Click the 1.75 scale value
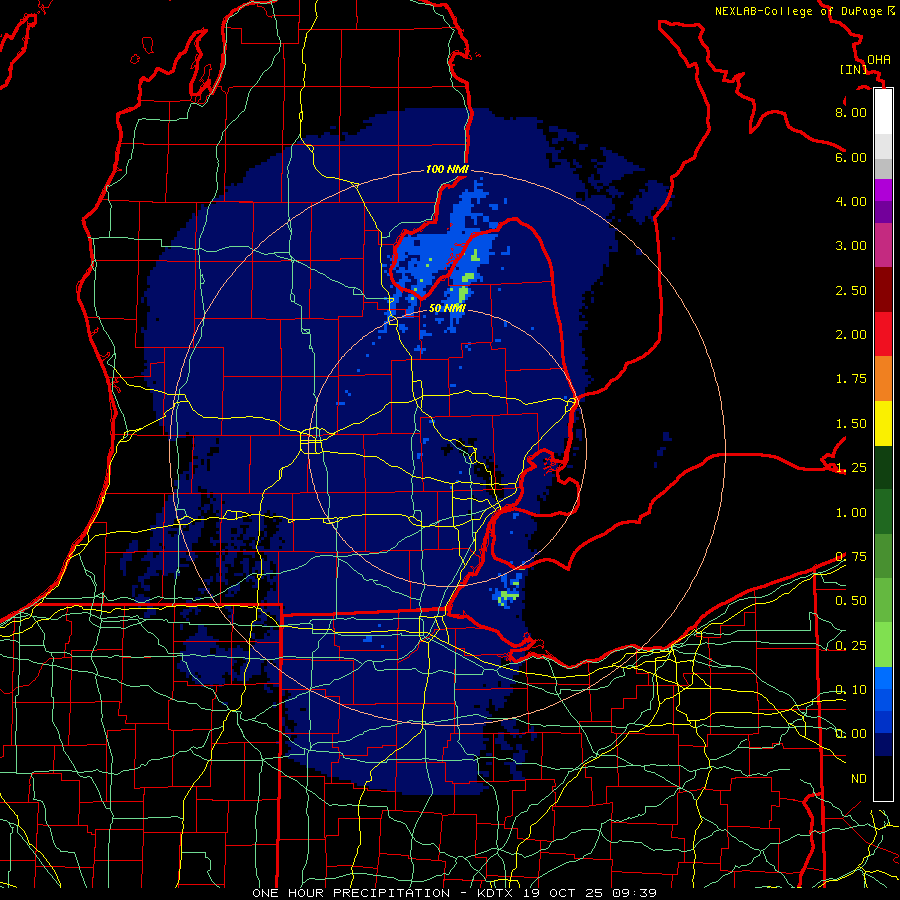The height and width of the screenshot is (900, 900). (851, 379)
